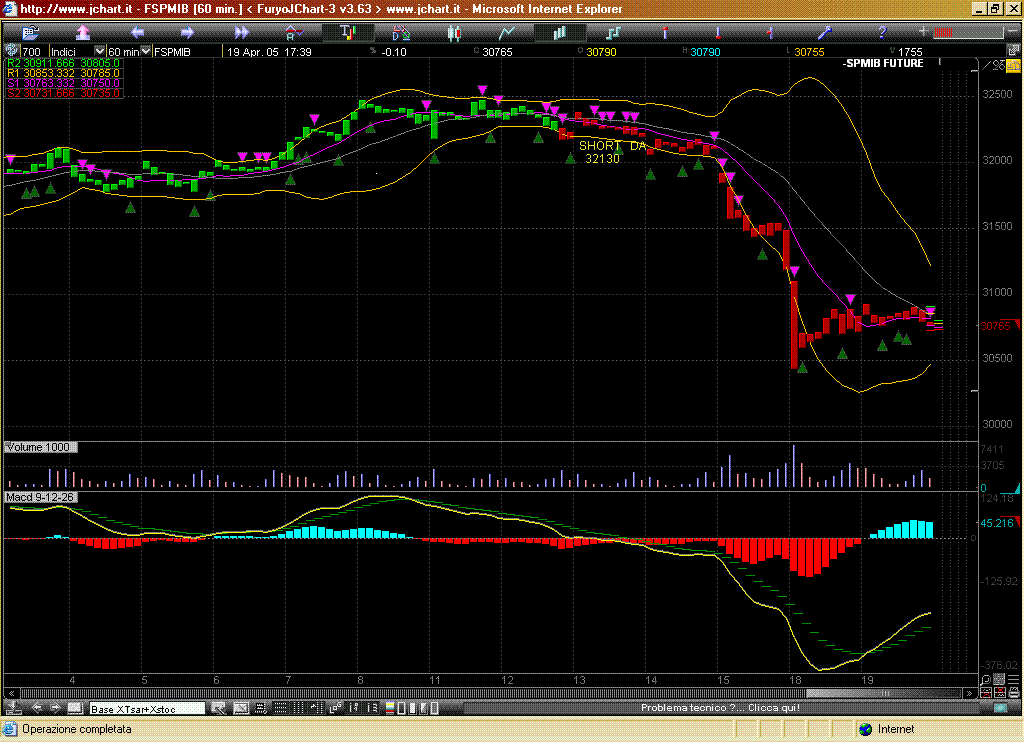Open the 60 min timeframe dropdown
This screenshot has height=742, width=1024.
click(146, 51)
